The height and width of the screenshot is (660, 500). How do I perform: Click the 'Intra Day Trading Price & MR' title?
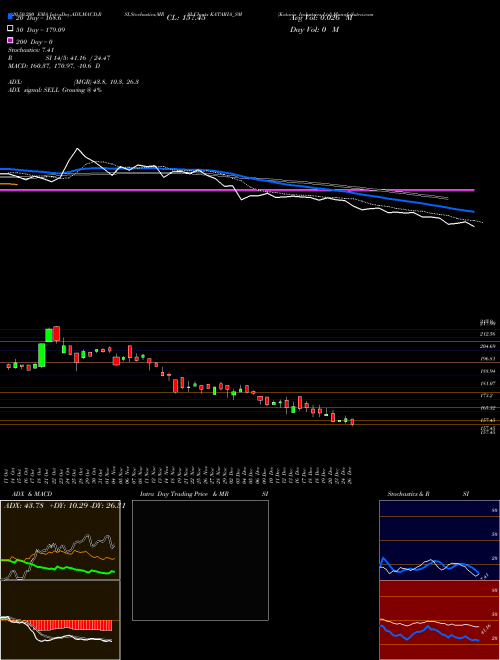(x=184, y=494)
